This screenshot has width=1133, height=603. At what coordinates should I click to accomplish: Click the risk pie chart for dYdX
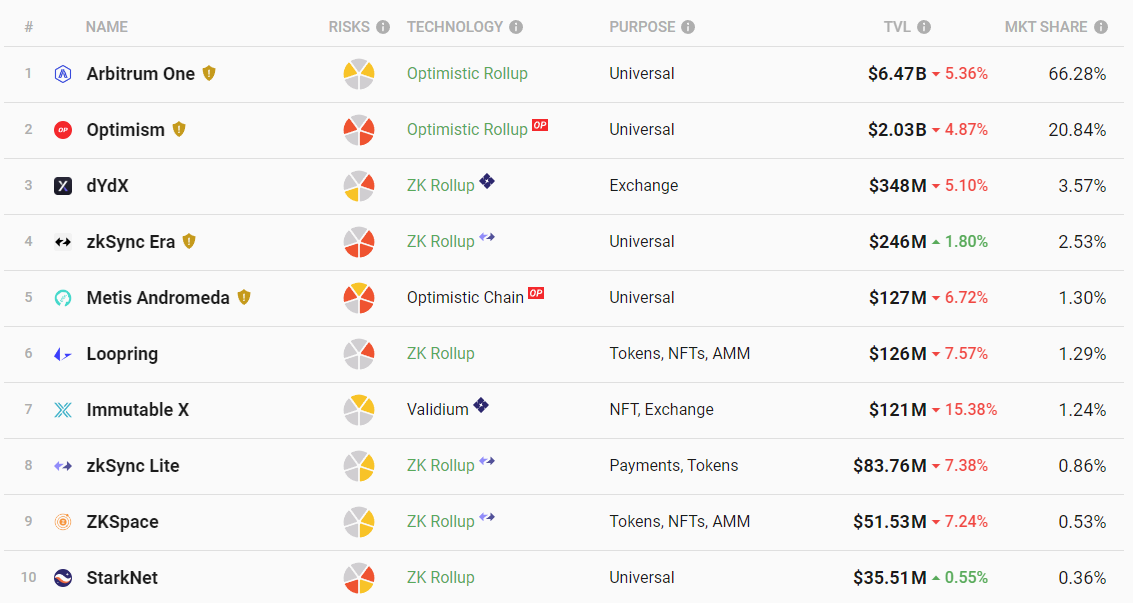[x=359, y=186]
